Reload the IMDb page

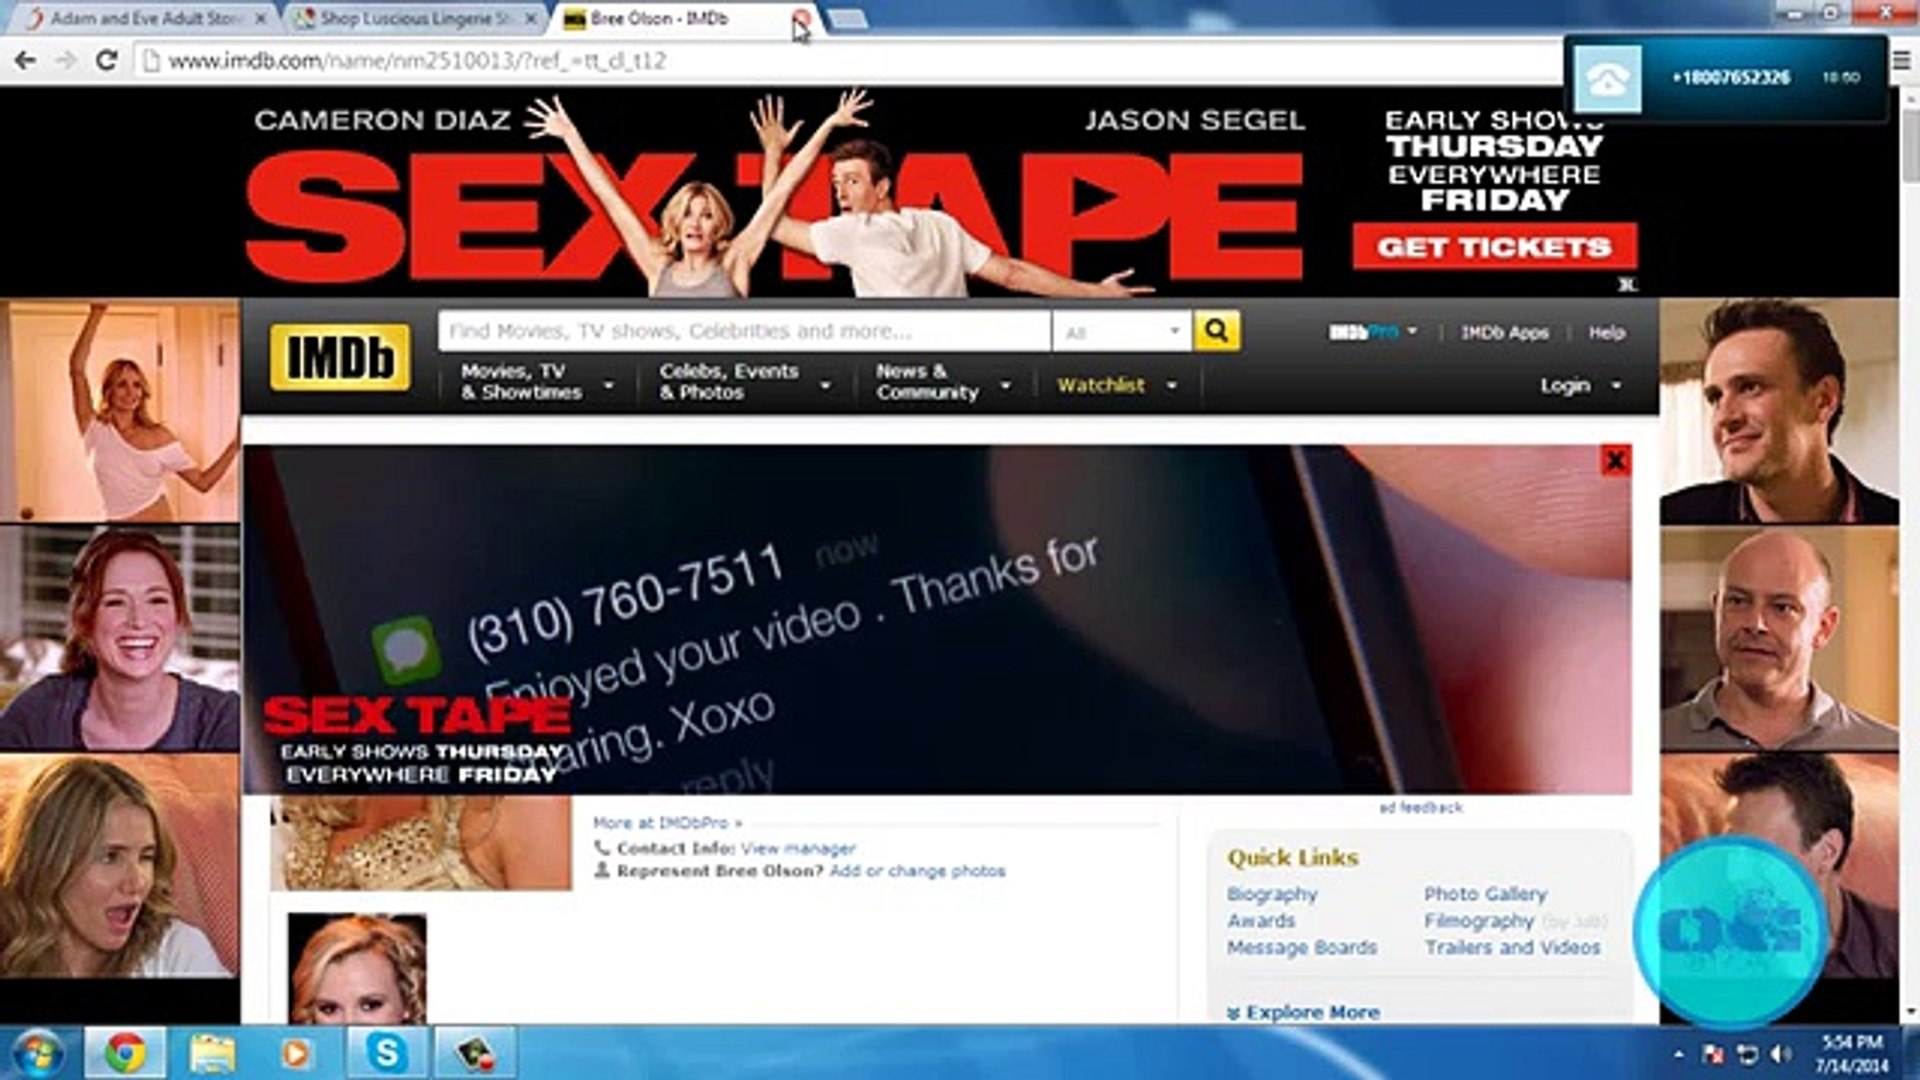pos(106,61)
